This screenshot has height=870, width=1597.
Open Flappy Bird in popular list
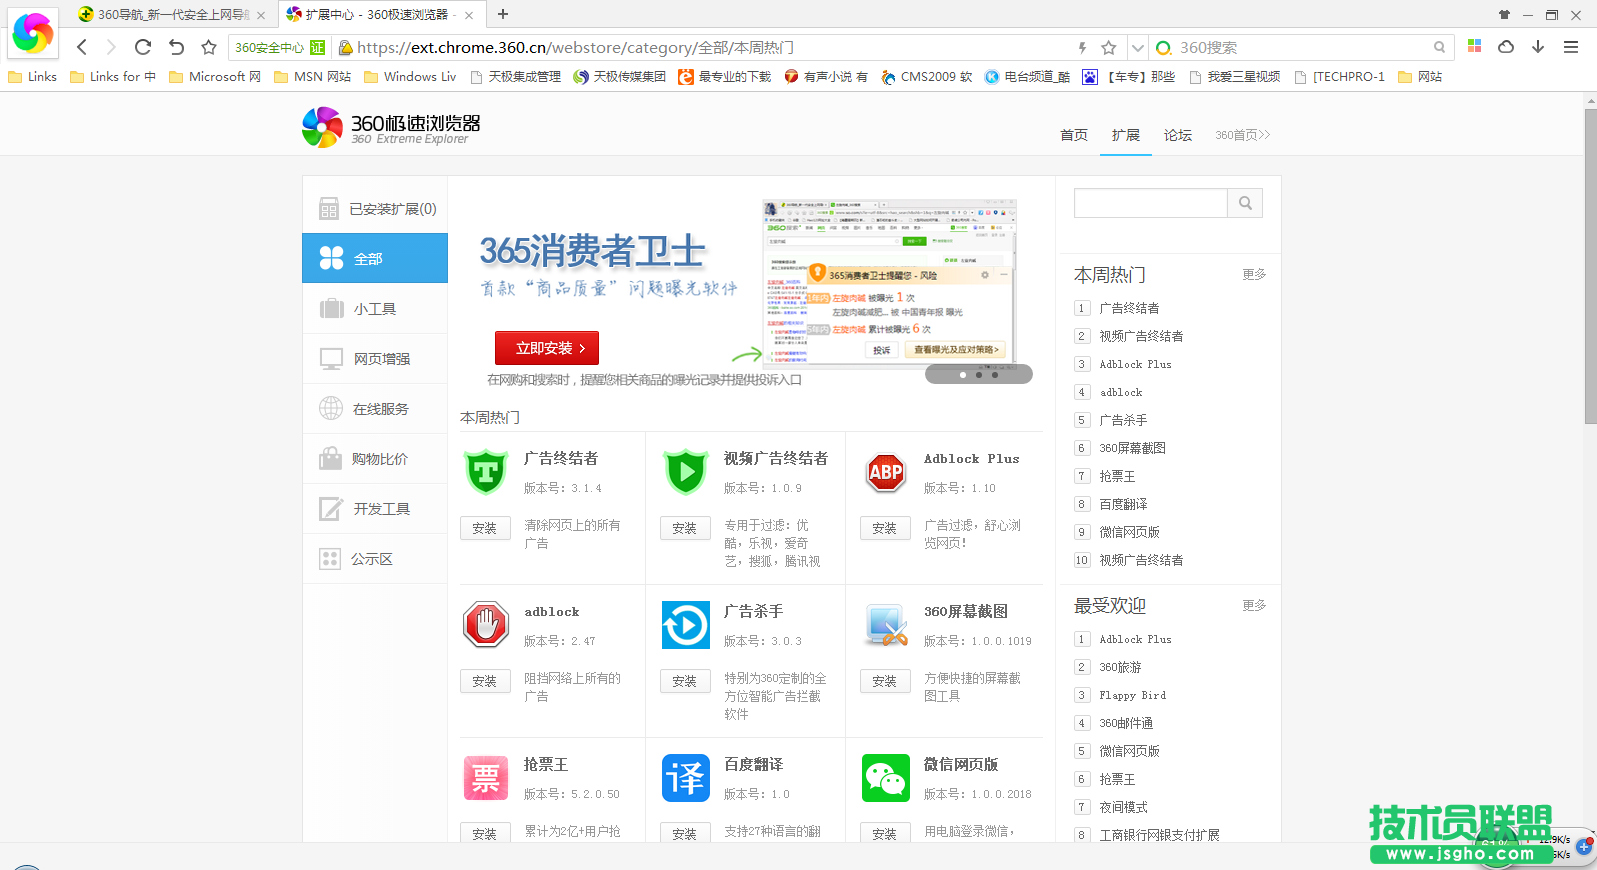(x=1132, y=695)
